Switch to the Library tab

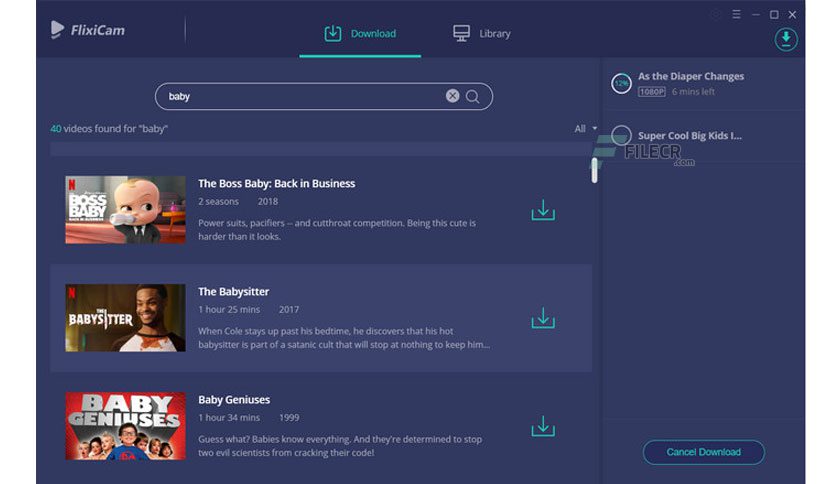coord(482,33)
